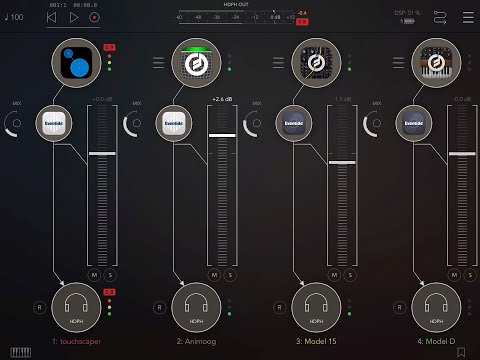The height and width of the screenshot is (360, 480).
Task: Click the Model D volume fader handle
Action: click(x=462, y=154)
